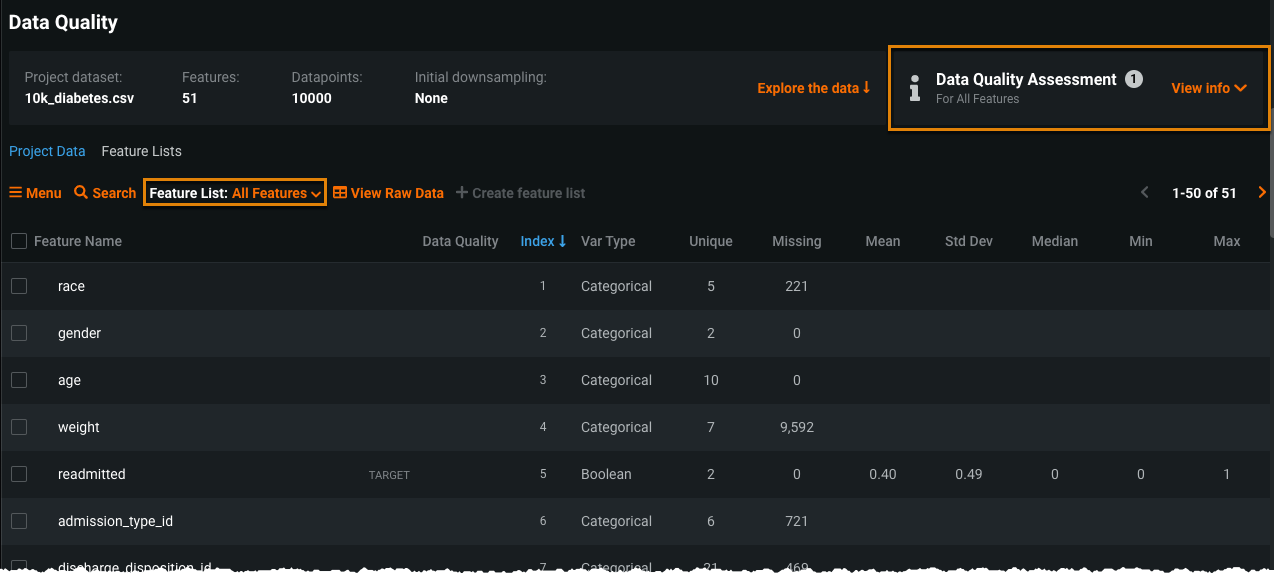Click the View Raw Data table icon

click(x=340, y=193)
